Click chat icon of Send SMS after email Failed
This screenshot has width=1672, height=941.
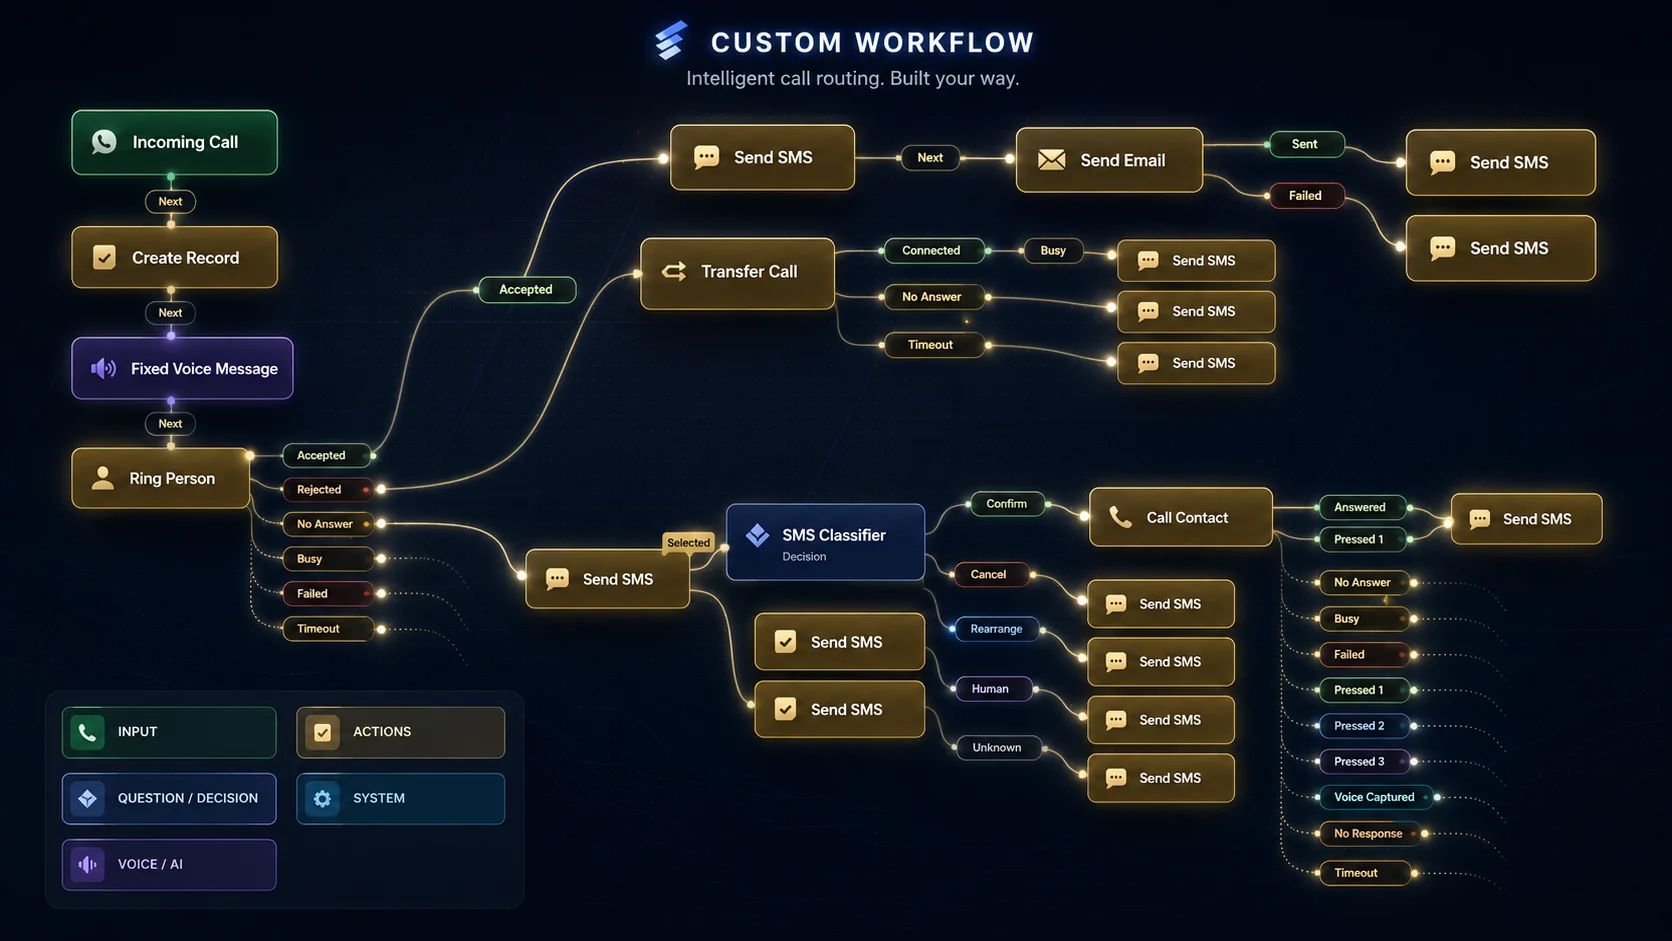(1442, 248)
